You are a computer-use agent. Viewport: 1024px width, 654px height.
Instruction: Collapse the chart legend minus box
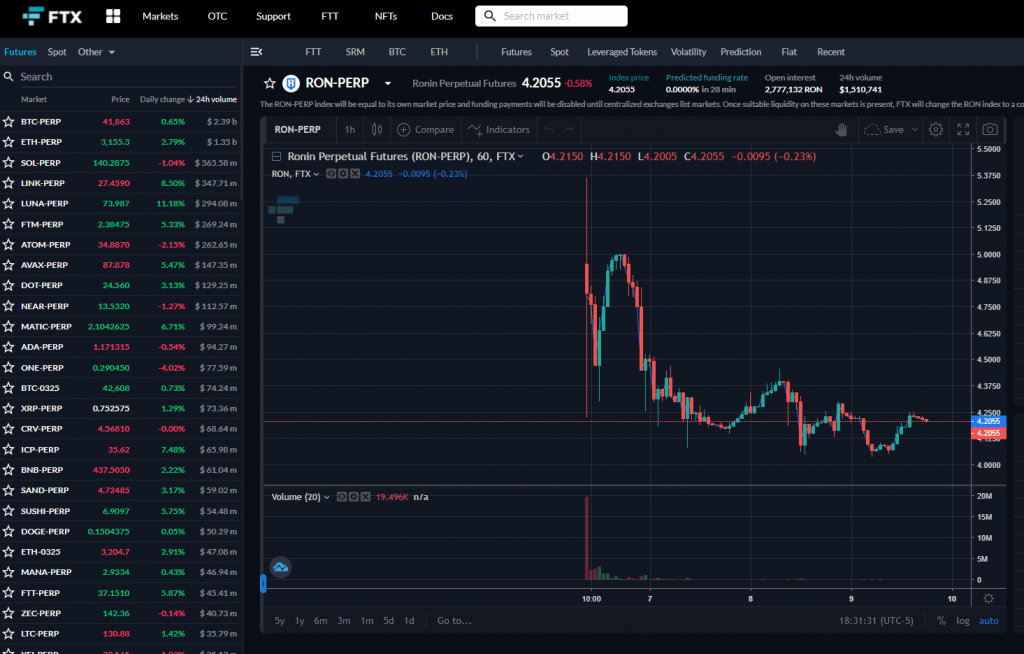click(x=276, y=156)
